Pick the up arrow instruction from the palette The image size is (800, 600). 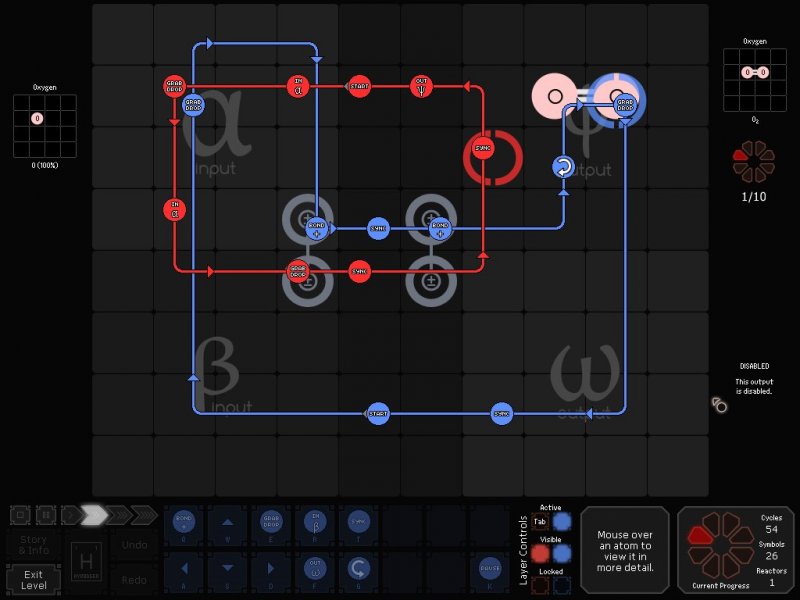[x=228, y=524]
